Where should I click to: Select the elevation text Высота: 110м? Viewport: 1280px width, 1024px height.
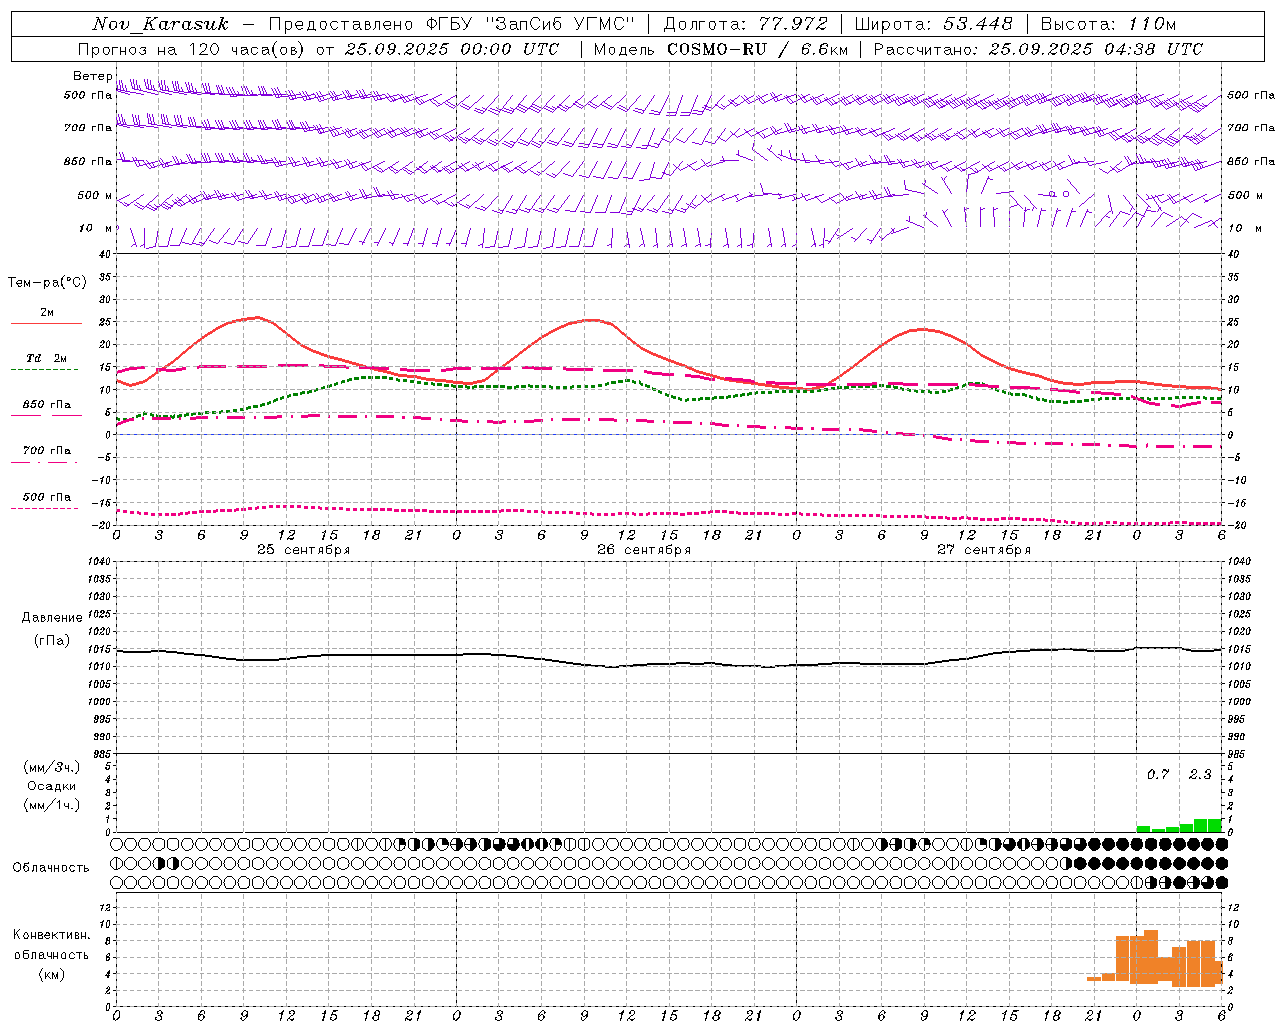1108,24
